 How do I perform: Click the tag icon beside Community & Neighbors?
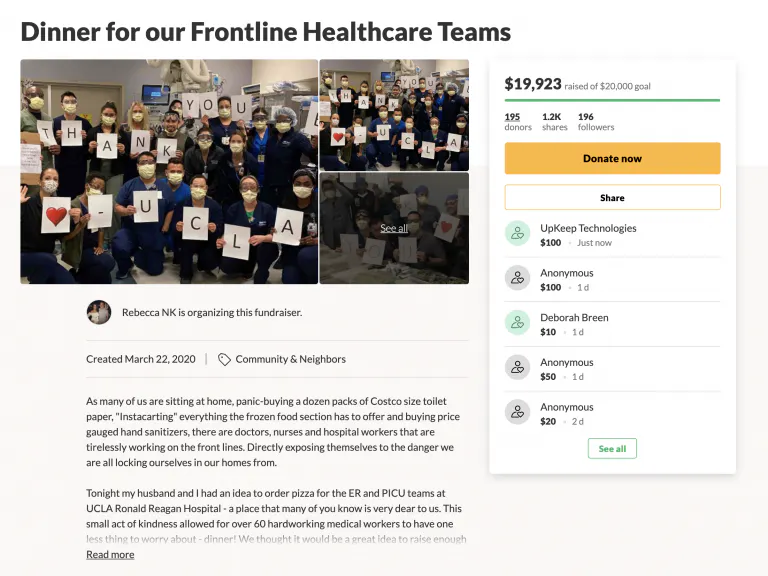tap(224, 359)
